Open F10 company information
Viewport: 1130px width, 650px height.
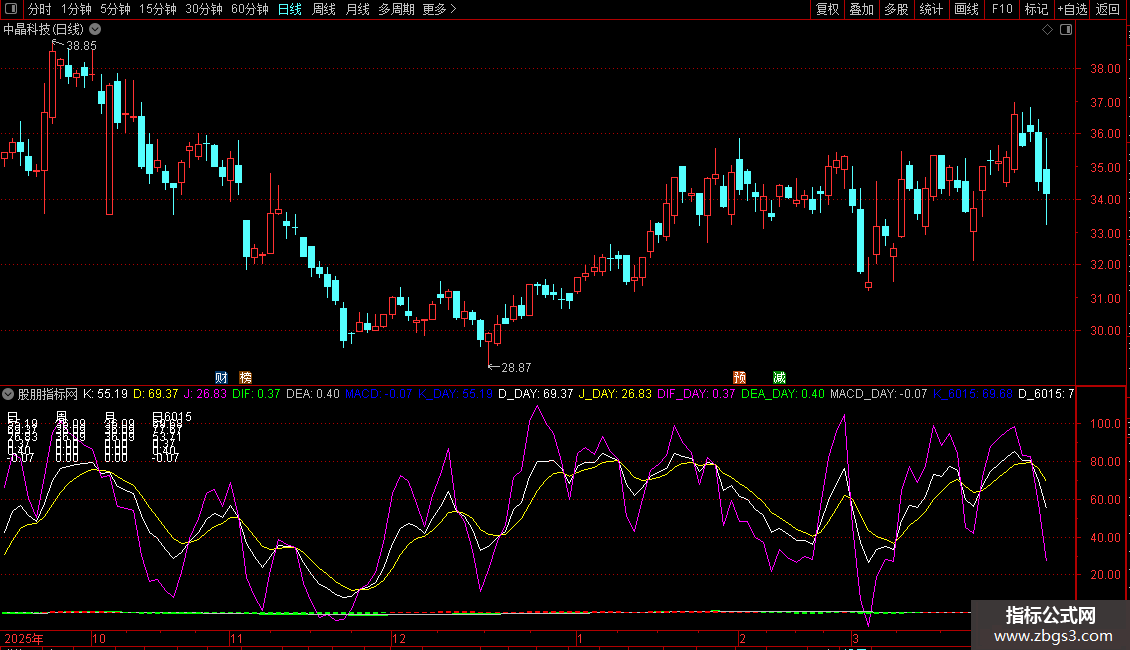1002,9
